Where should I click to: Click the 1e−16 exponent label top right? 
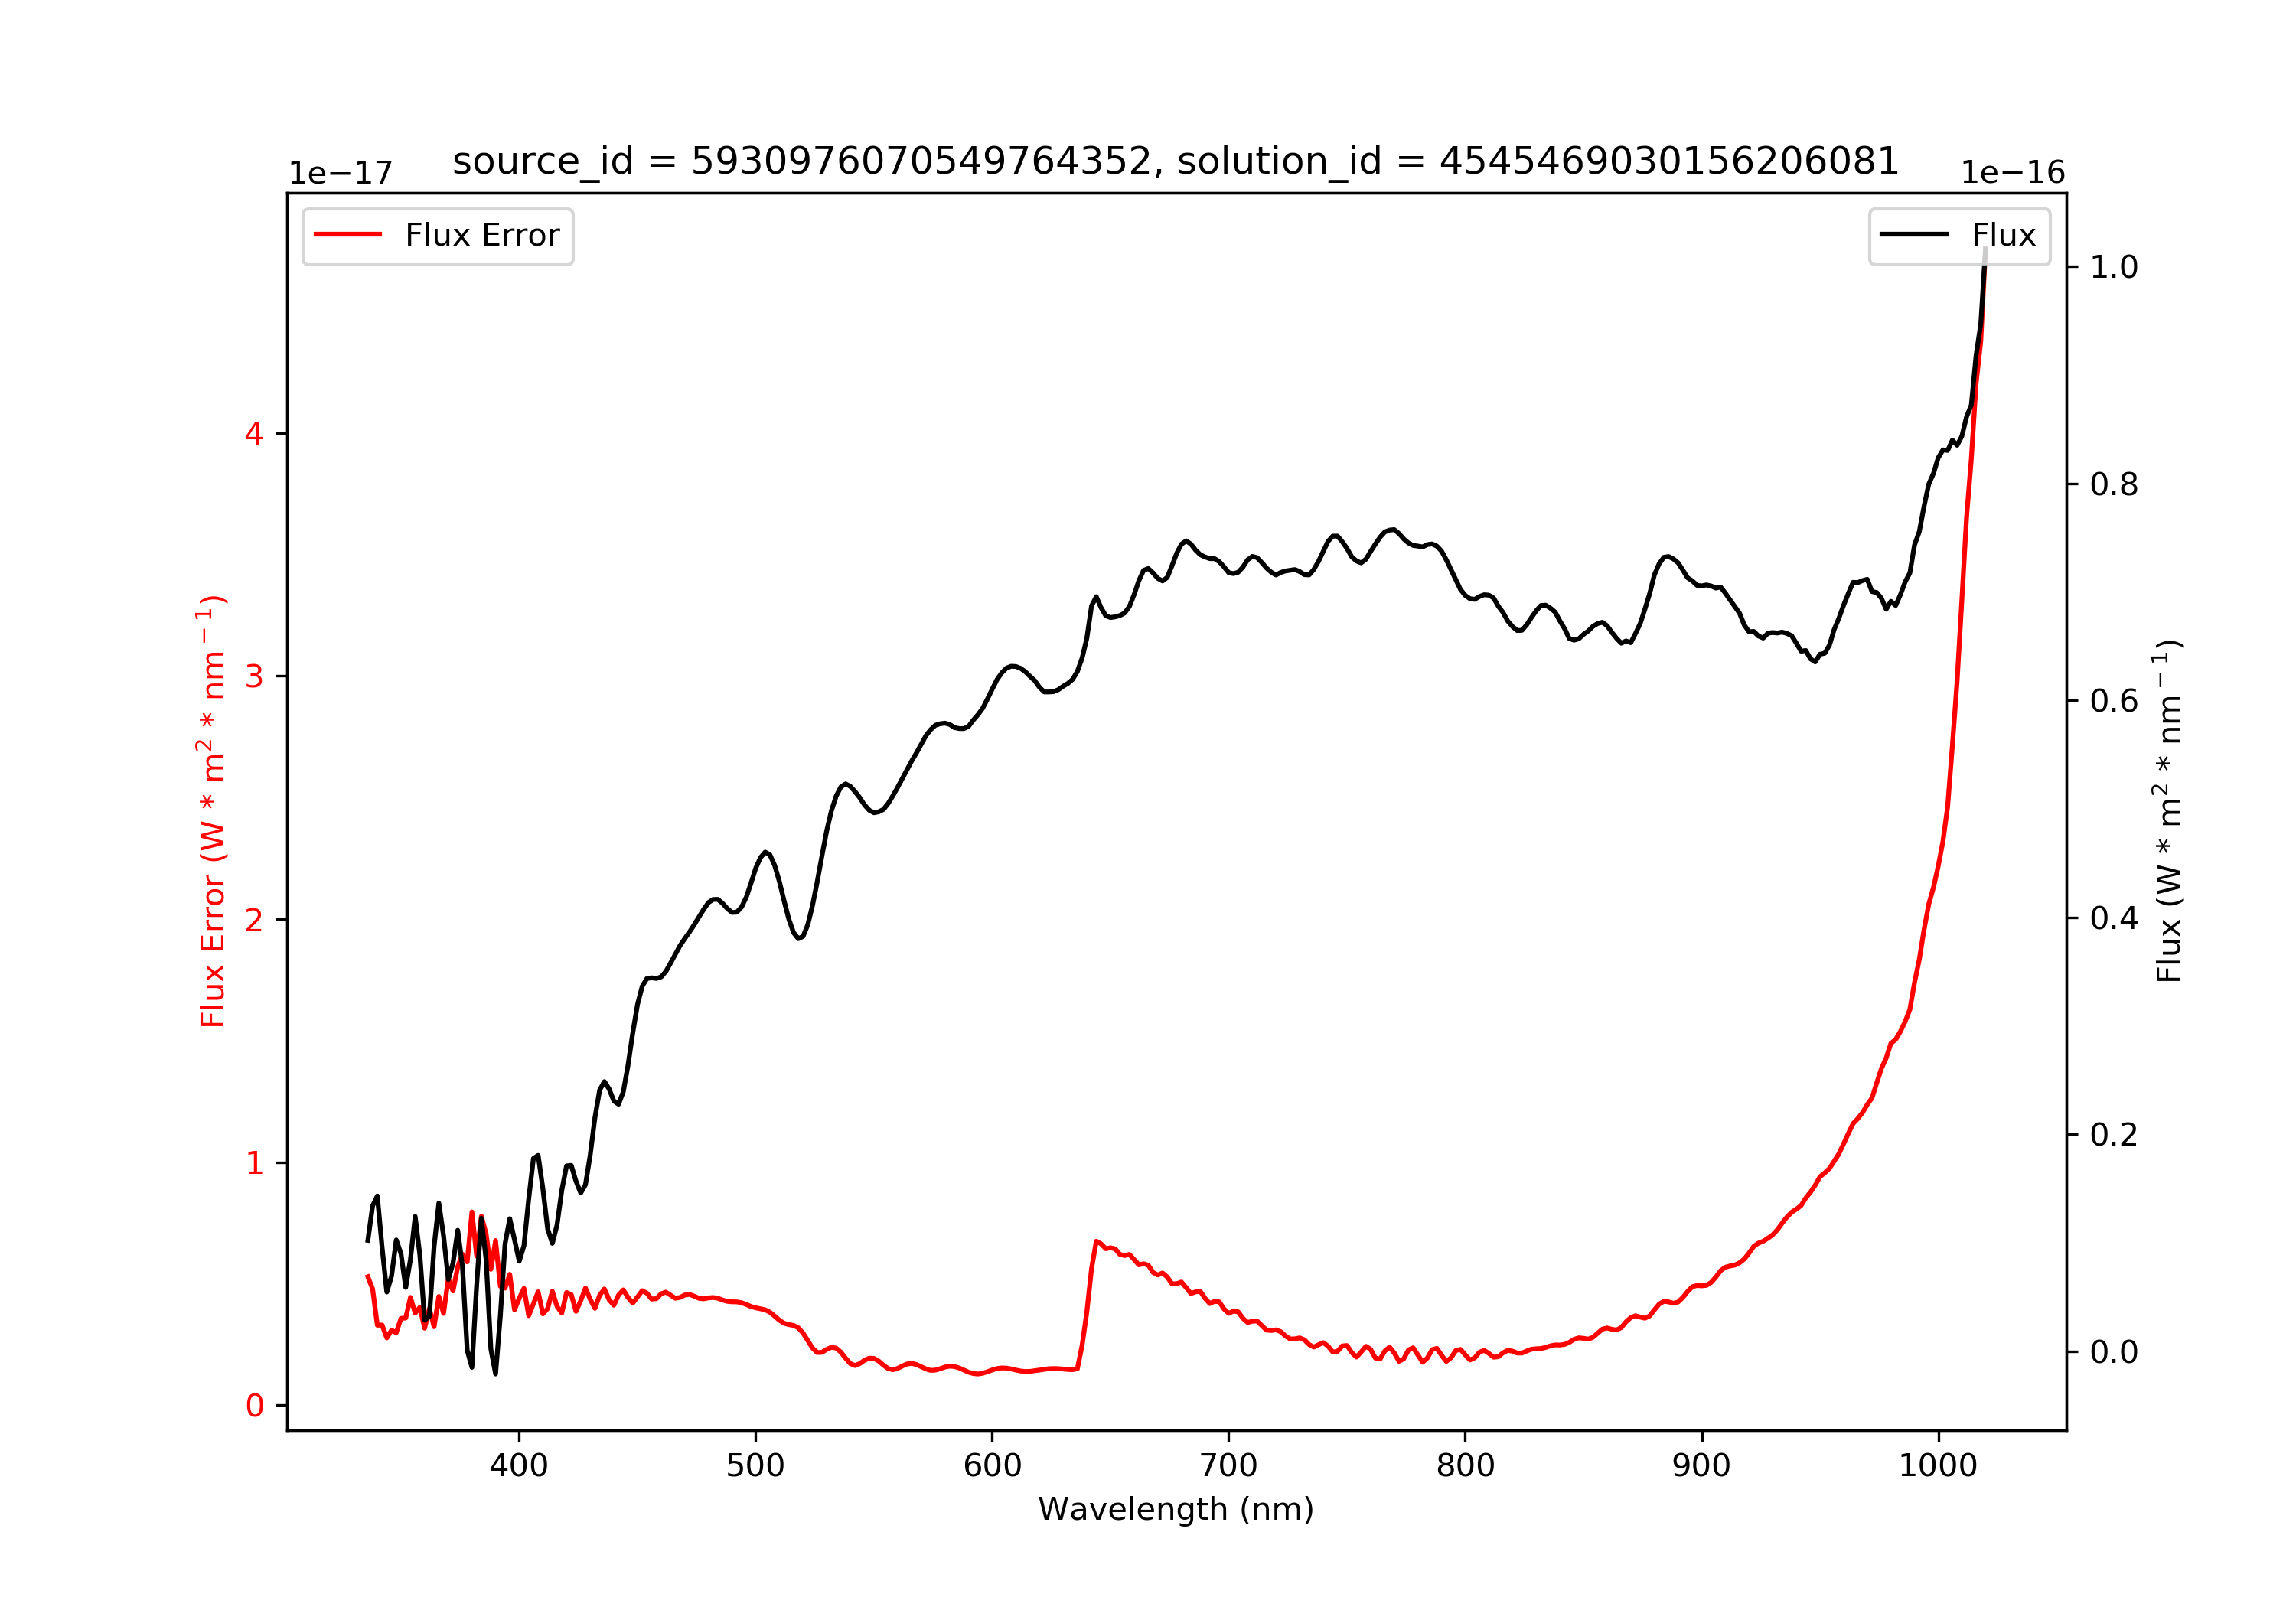point(2013,174)
